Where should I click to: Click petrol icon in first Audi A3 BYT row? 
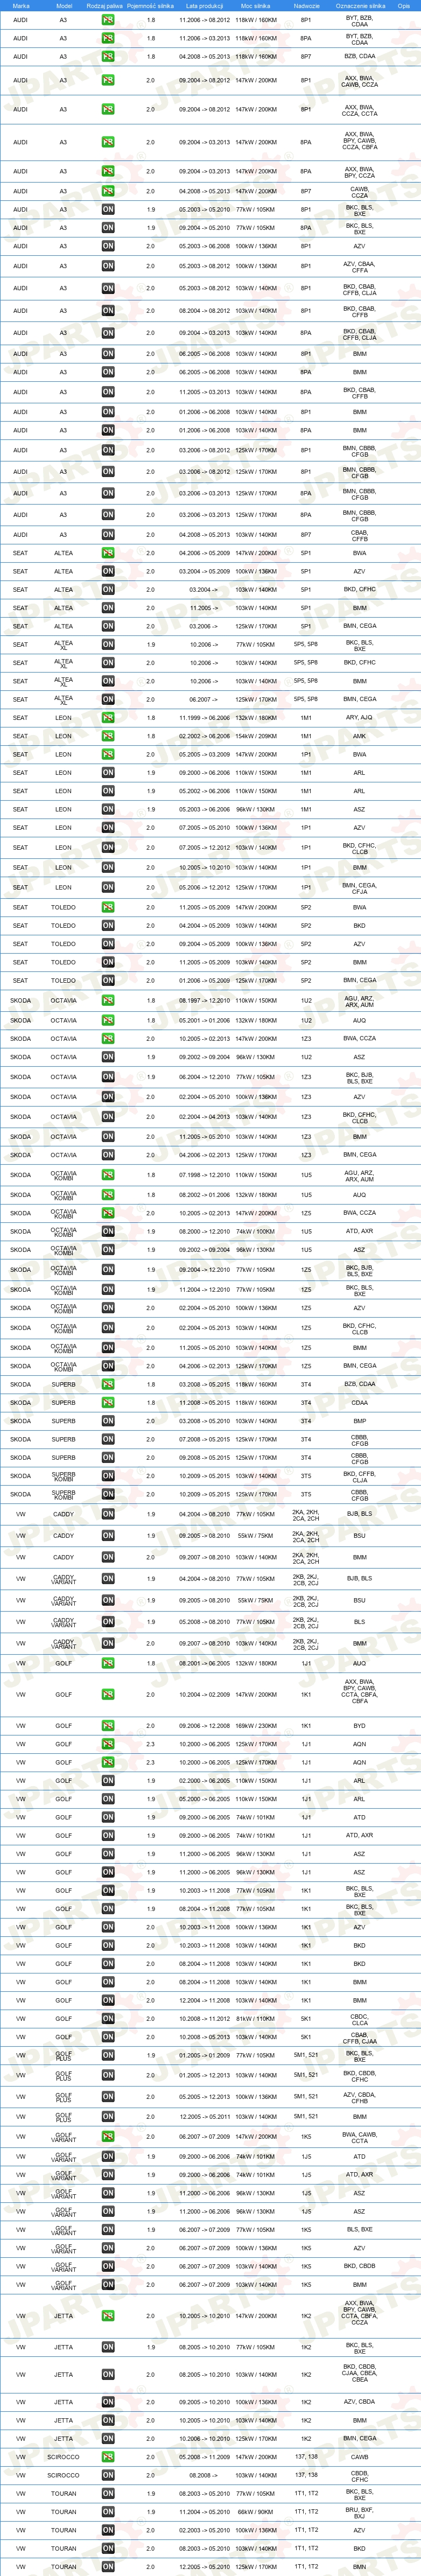point(108,20)
